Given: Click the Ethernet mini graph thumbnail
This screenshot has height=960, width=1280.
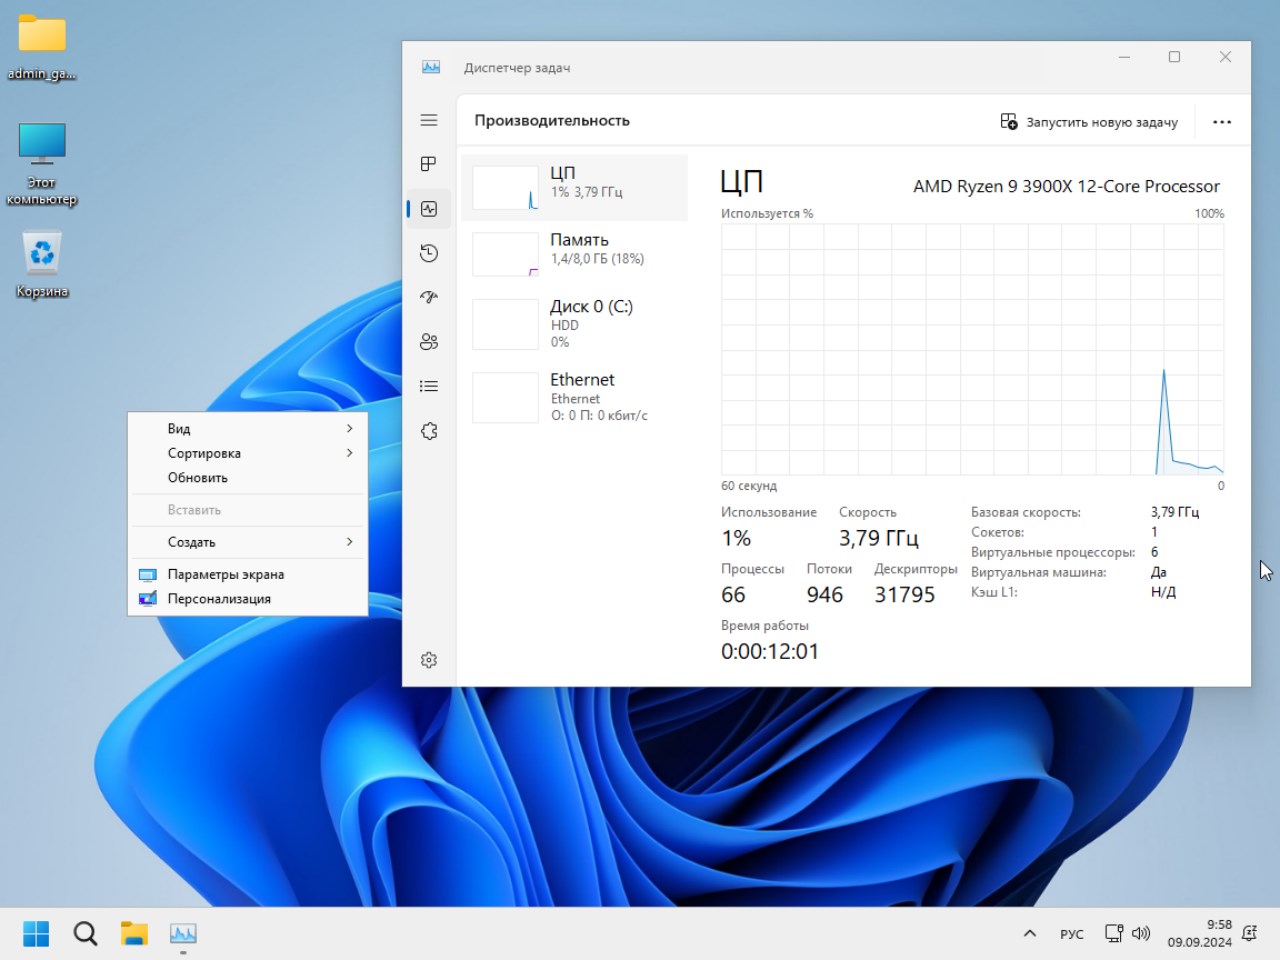Looking at the screenshot, I should click(x=505, y=397).
